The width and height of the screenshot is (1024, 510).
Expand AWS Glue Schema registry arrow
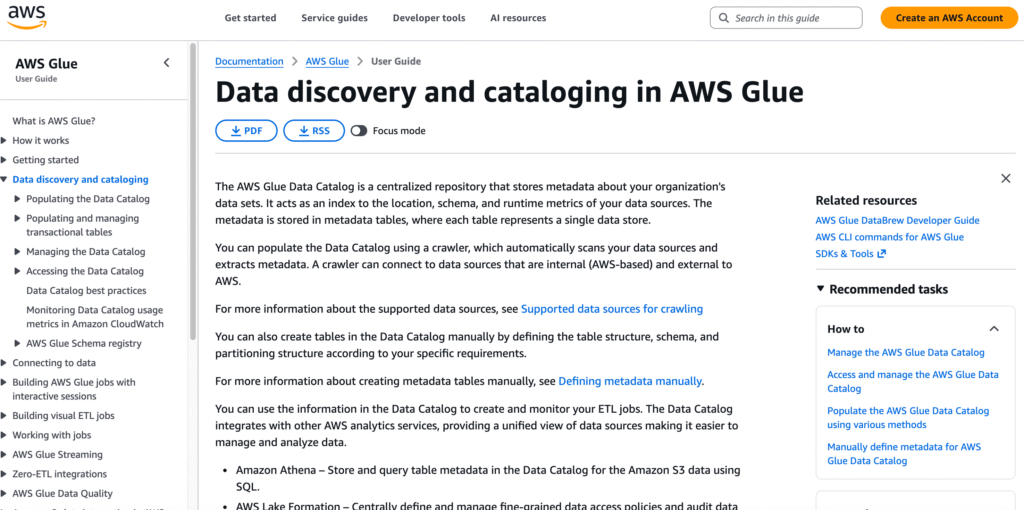pos(18,343)
